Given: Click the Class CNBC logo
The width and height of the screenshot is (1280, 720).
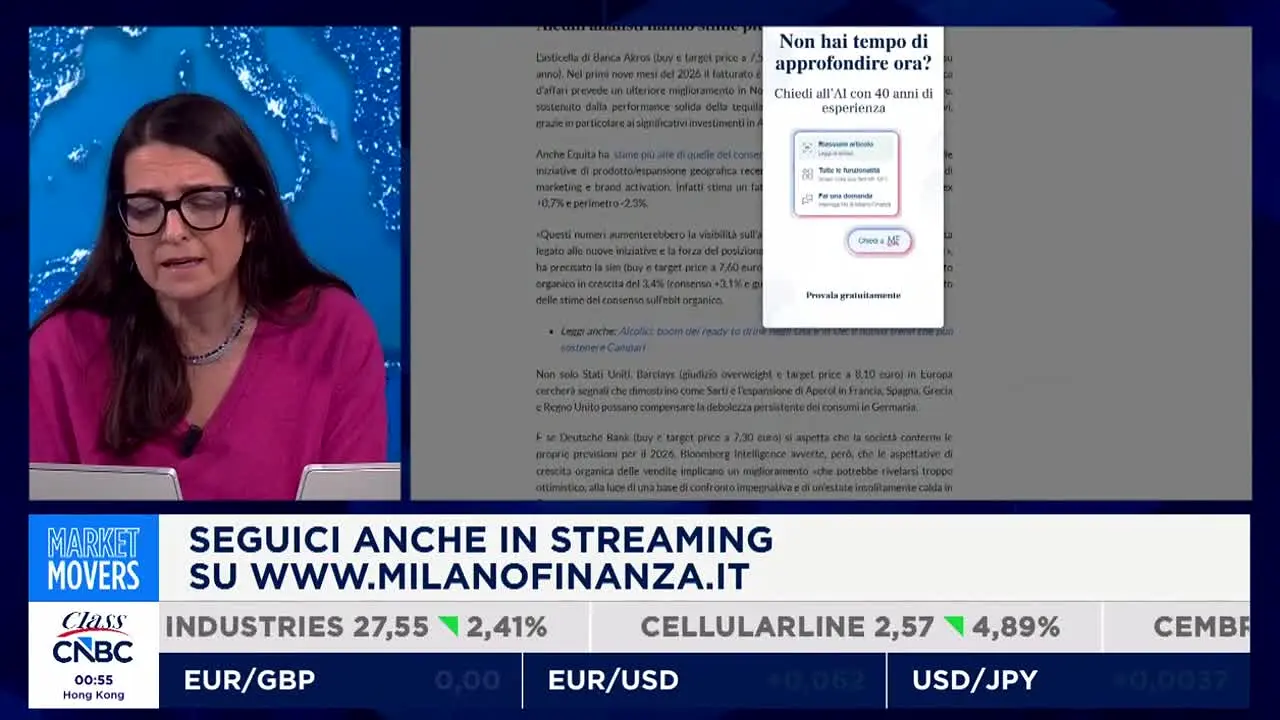Looking at the screenshot, I should [93, 639].
